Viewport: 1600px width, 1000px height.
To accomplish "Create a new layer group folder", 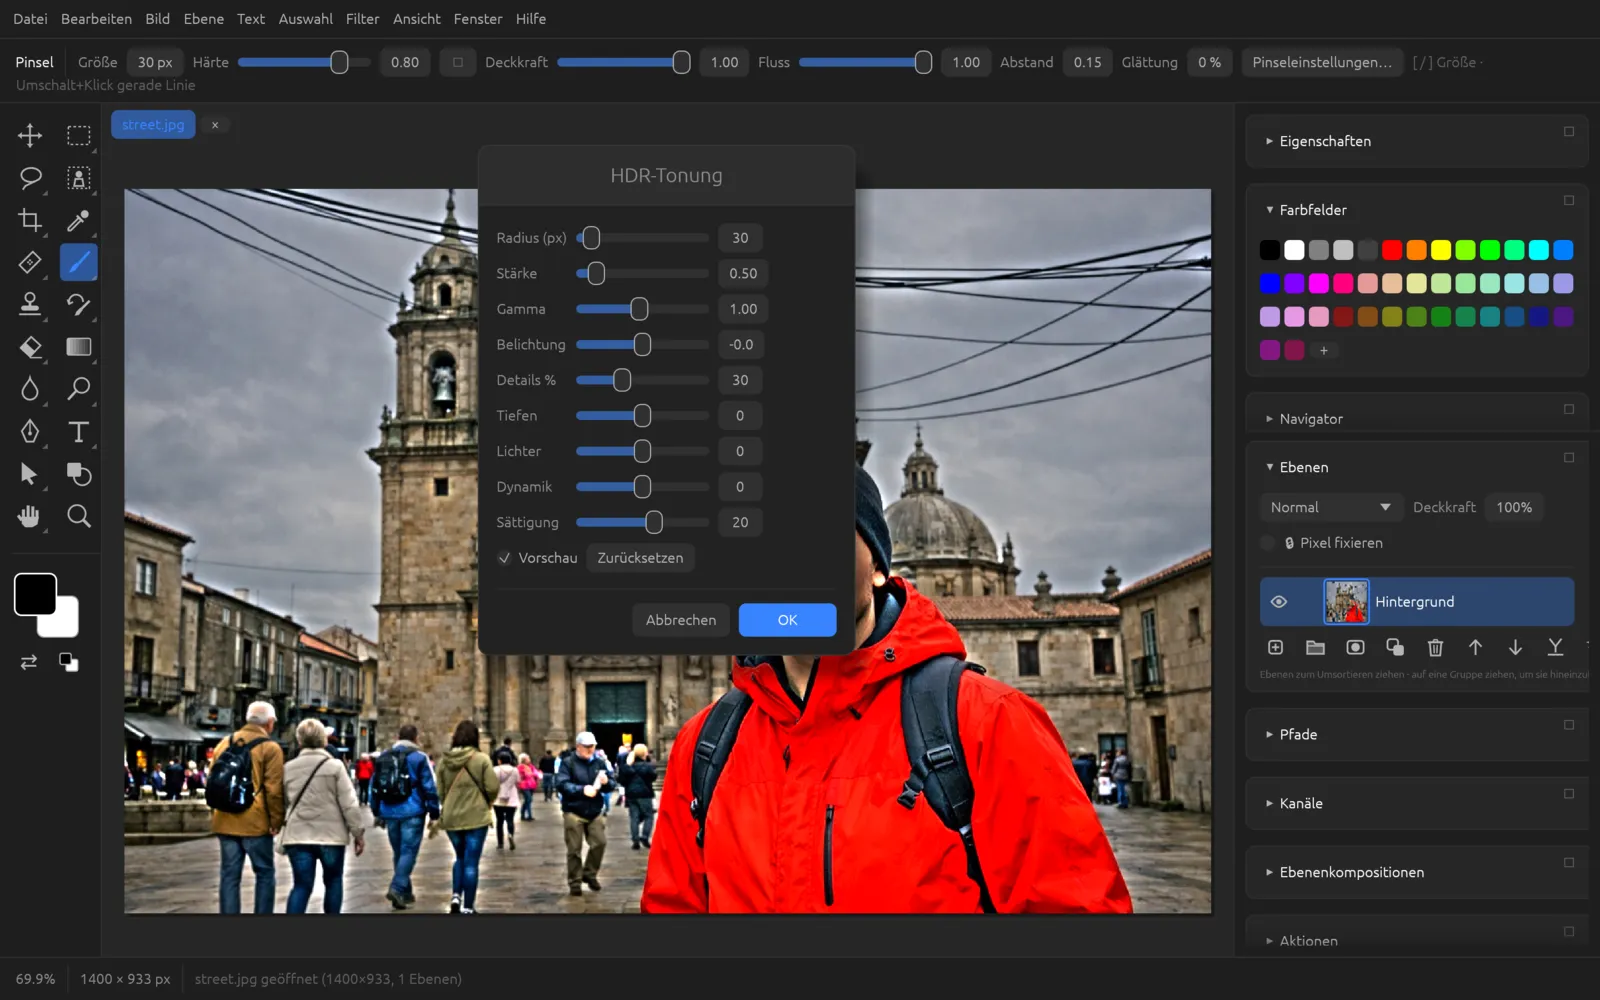I will coord(1315,648).
